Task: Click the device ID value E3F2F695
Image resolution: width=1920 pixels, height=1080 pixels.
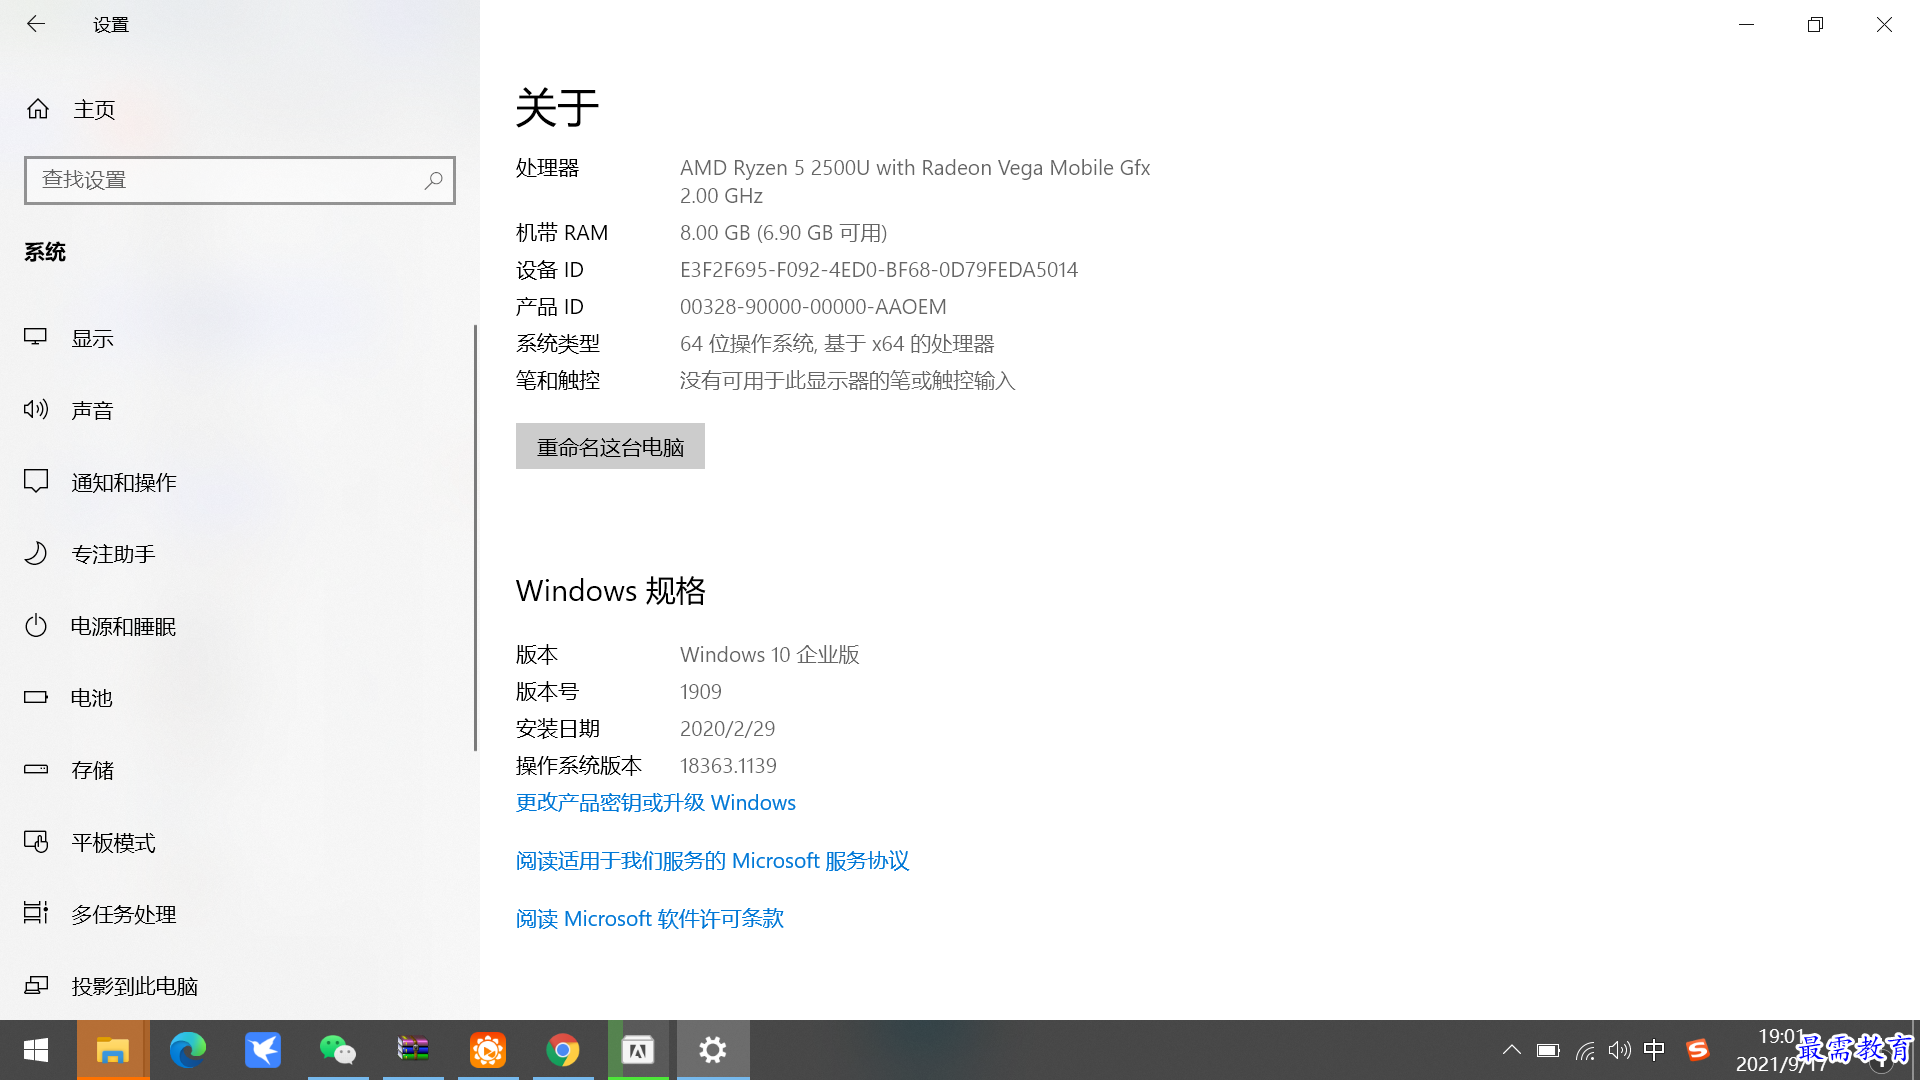Action: pyautogui.click(x=879, y=270)
